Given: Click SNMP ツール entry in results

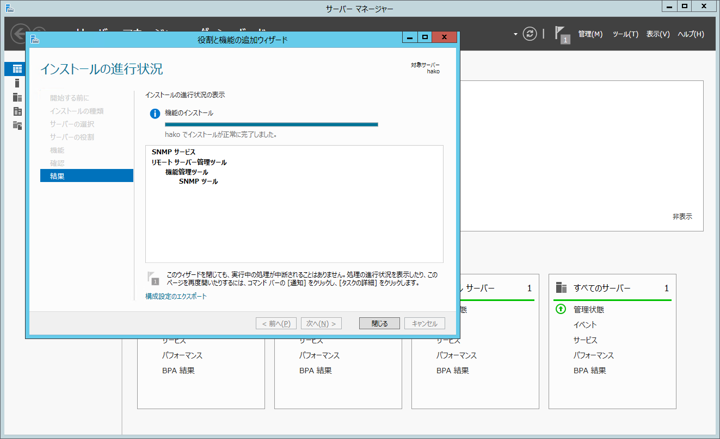Looking at the screenshot, I should (198, 181).
